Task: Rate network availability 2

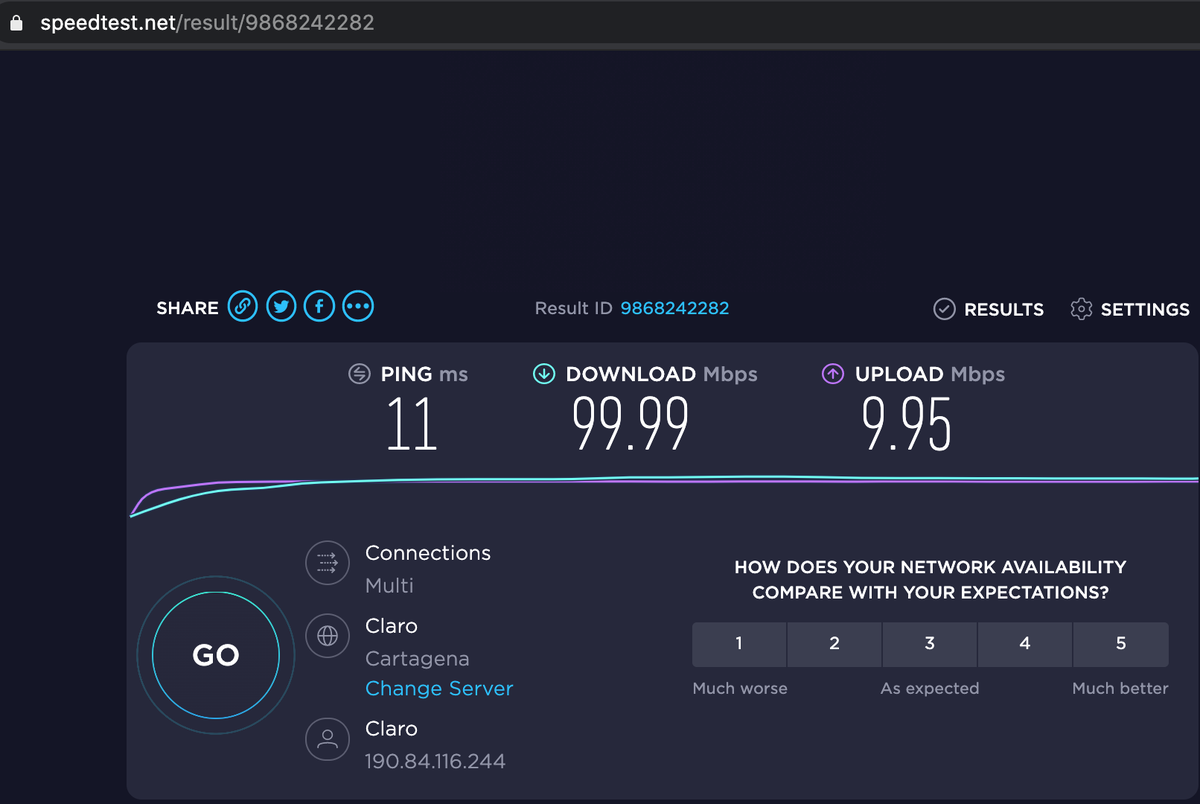Action: [x=834, y=644]
